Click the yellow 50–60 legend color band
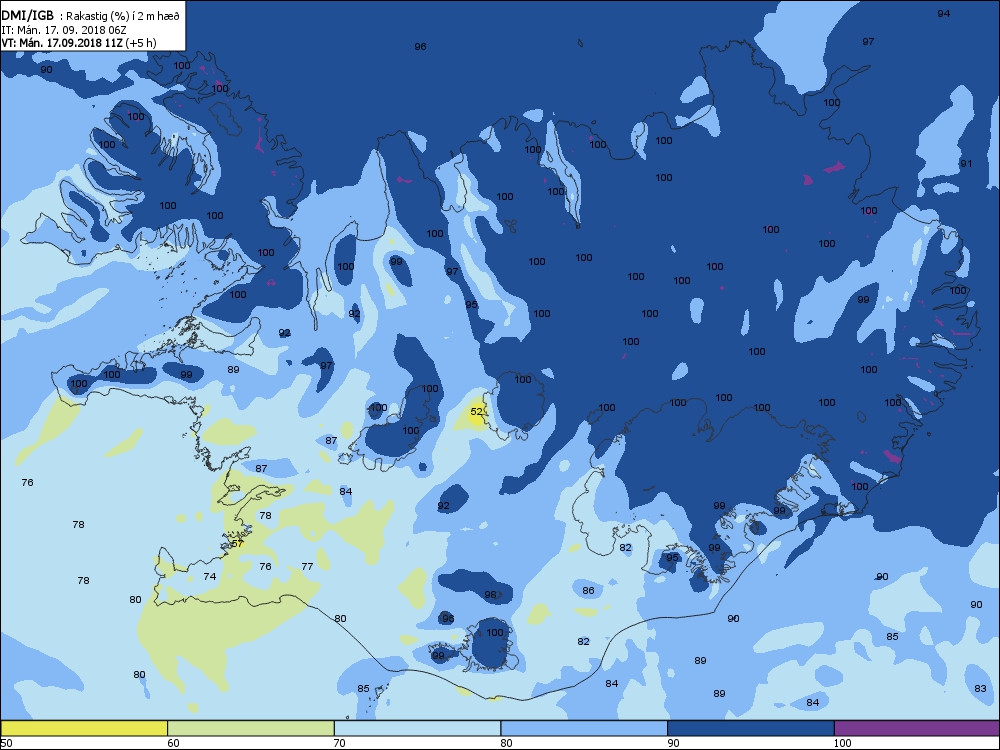This screenshot has height=750, width=1000. (84, 728)
